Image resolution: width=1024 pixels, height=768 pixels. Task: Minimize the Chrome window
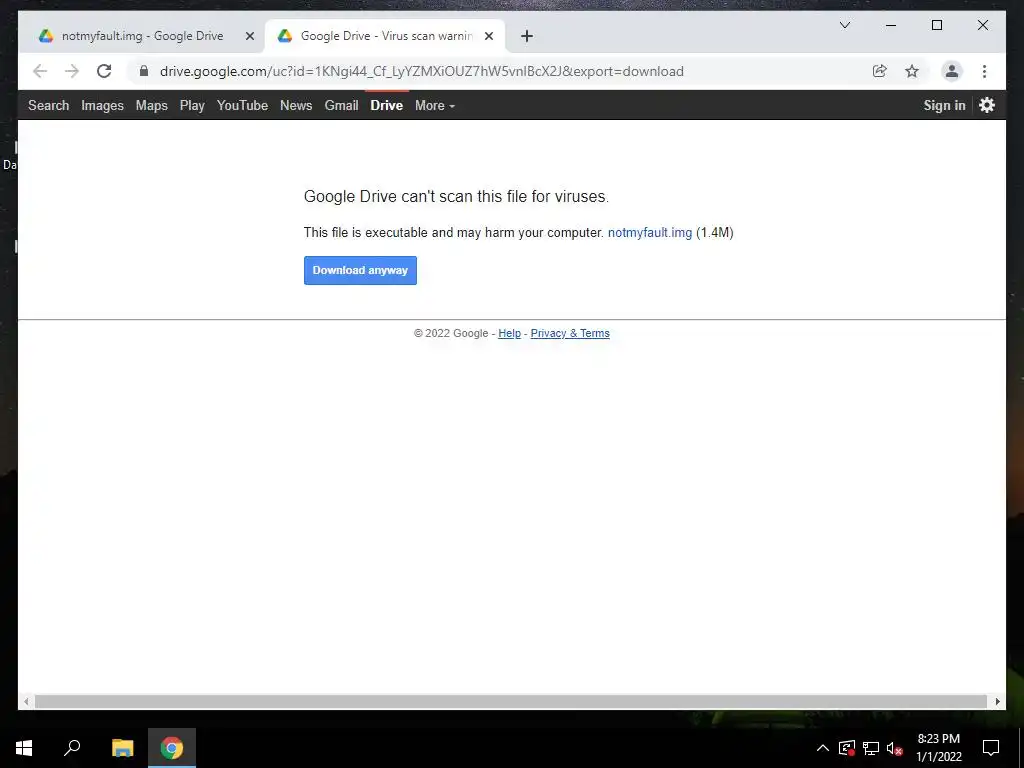point(891,25)
